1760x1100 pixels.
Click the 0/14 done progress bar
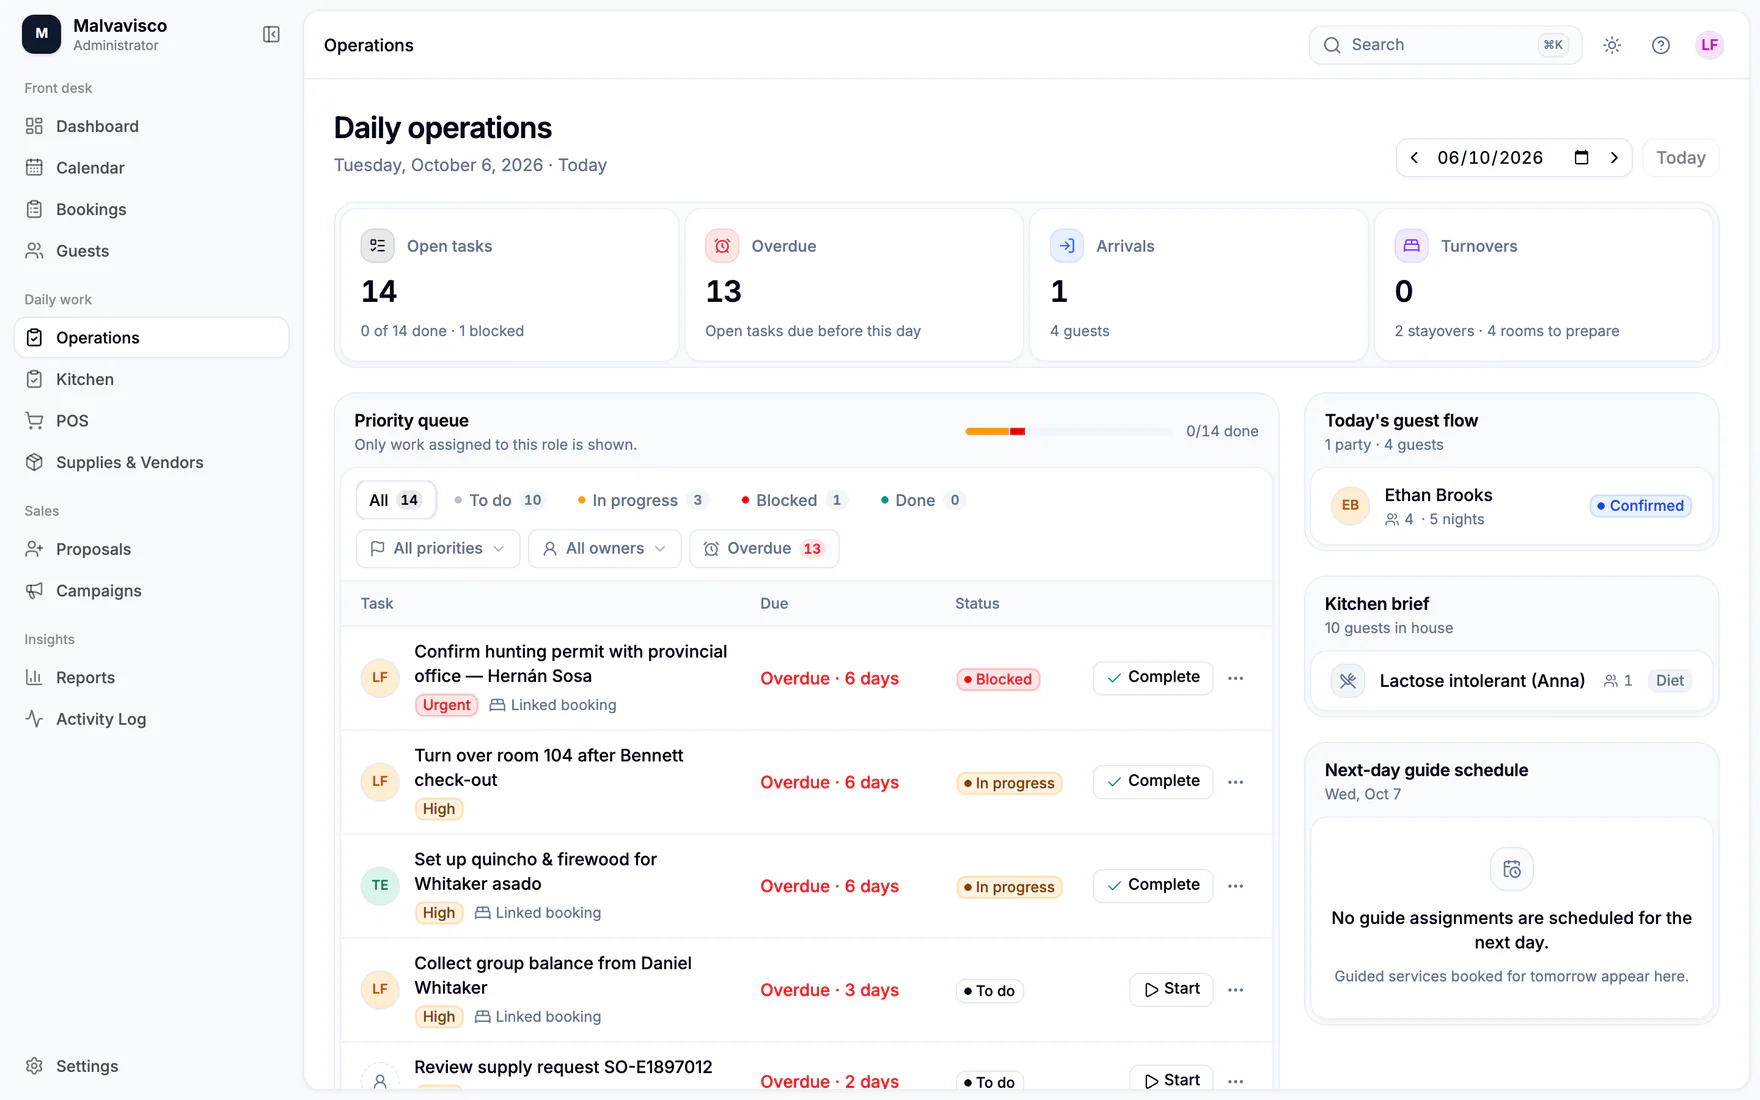click(1069, 431)
